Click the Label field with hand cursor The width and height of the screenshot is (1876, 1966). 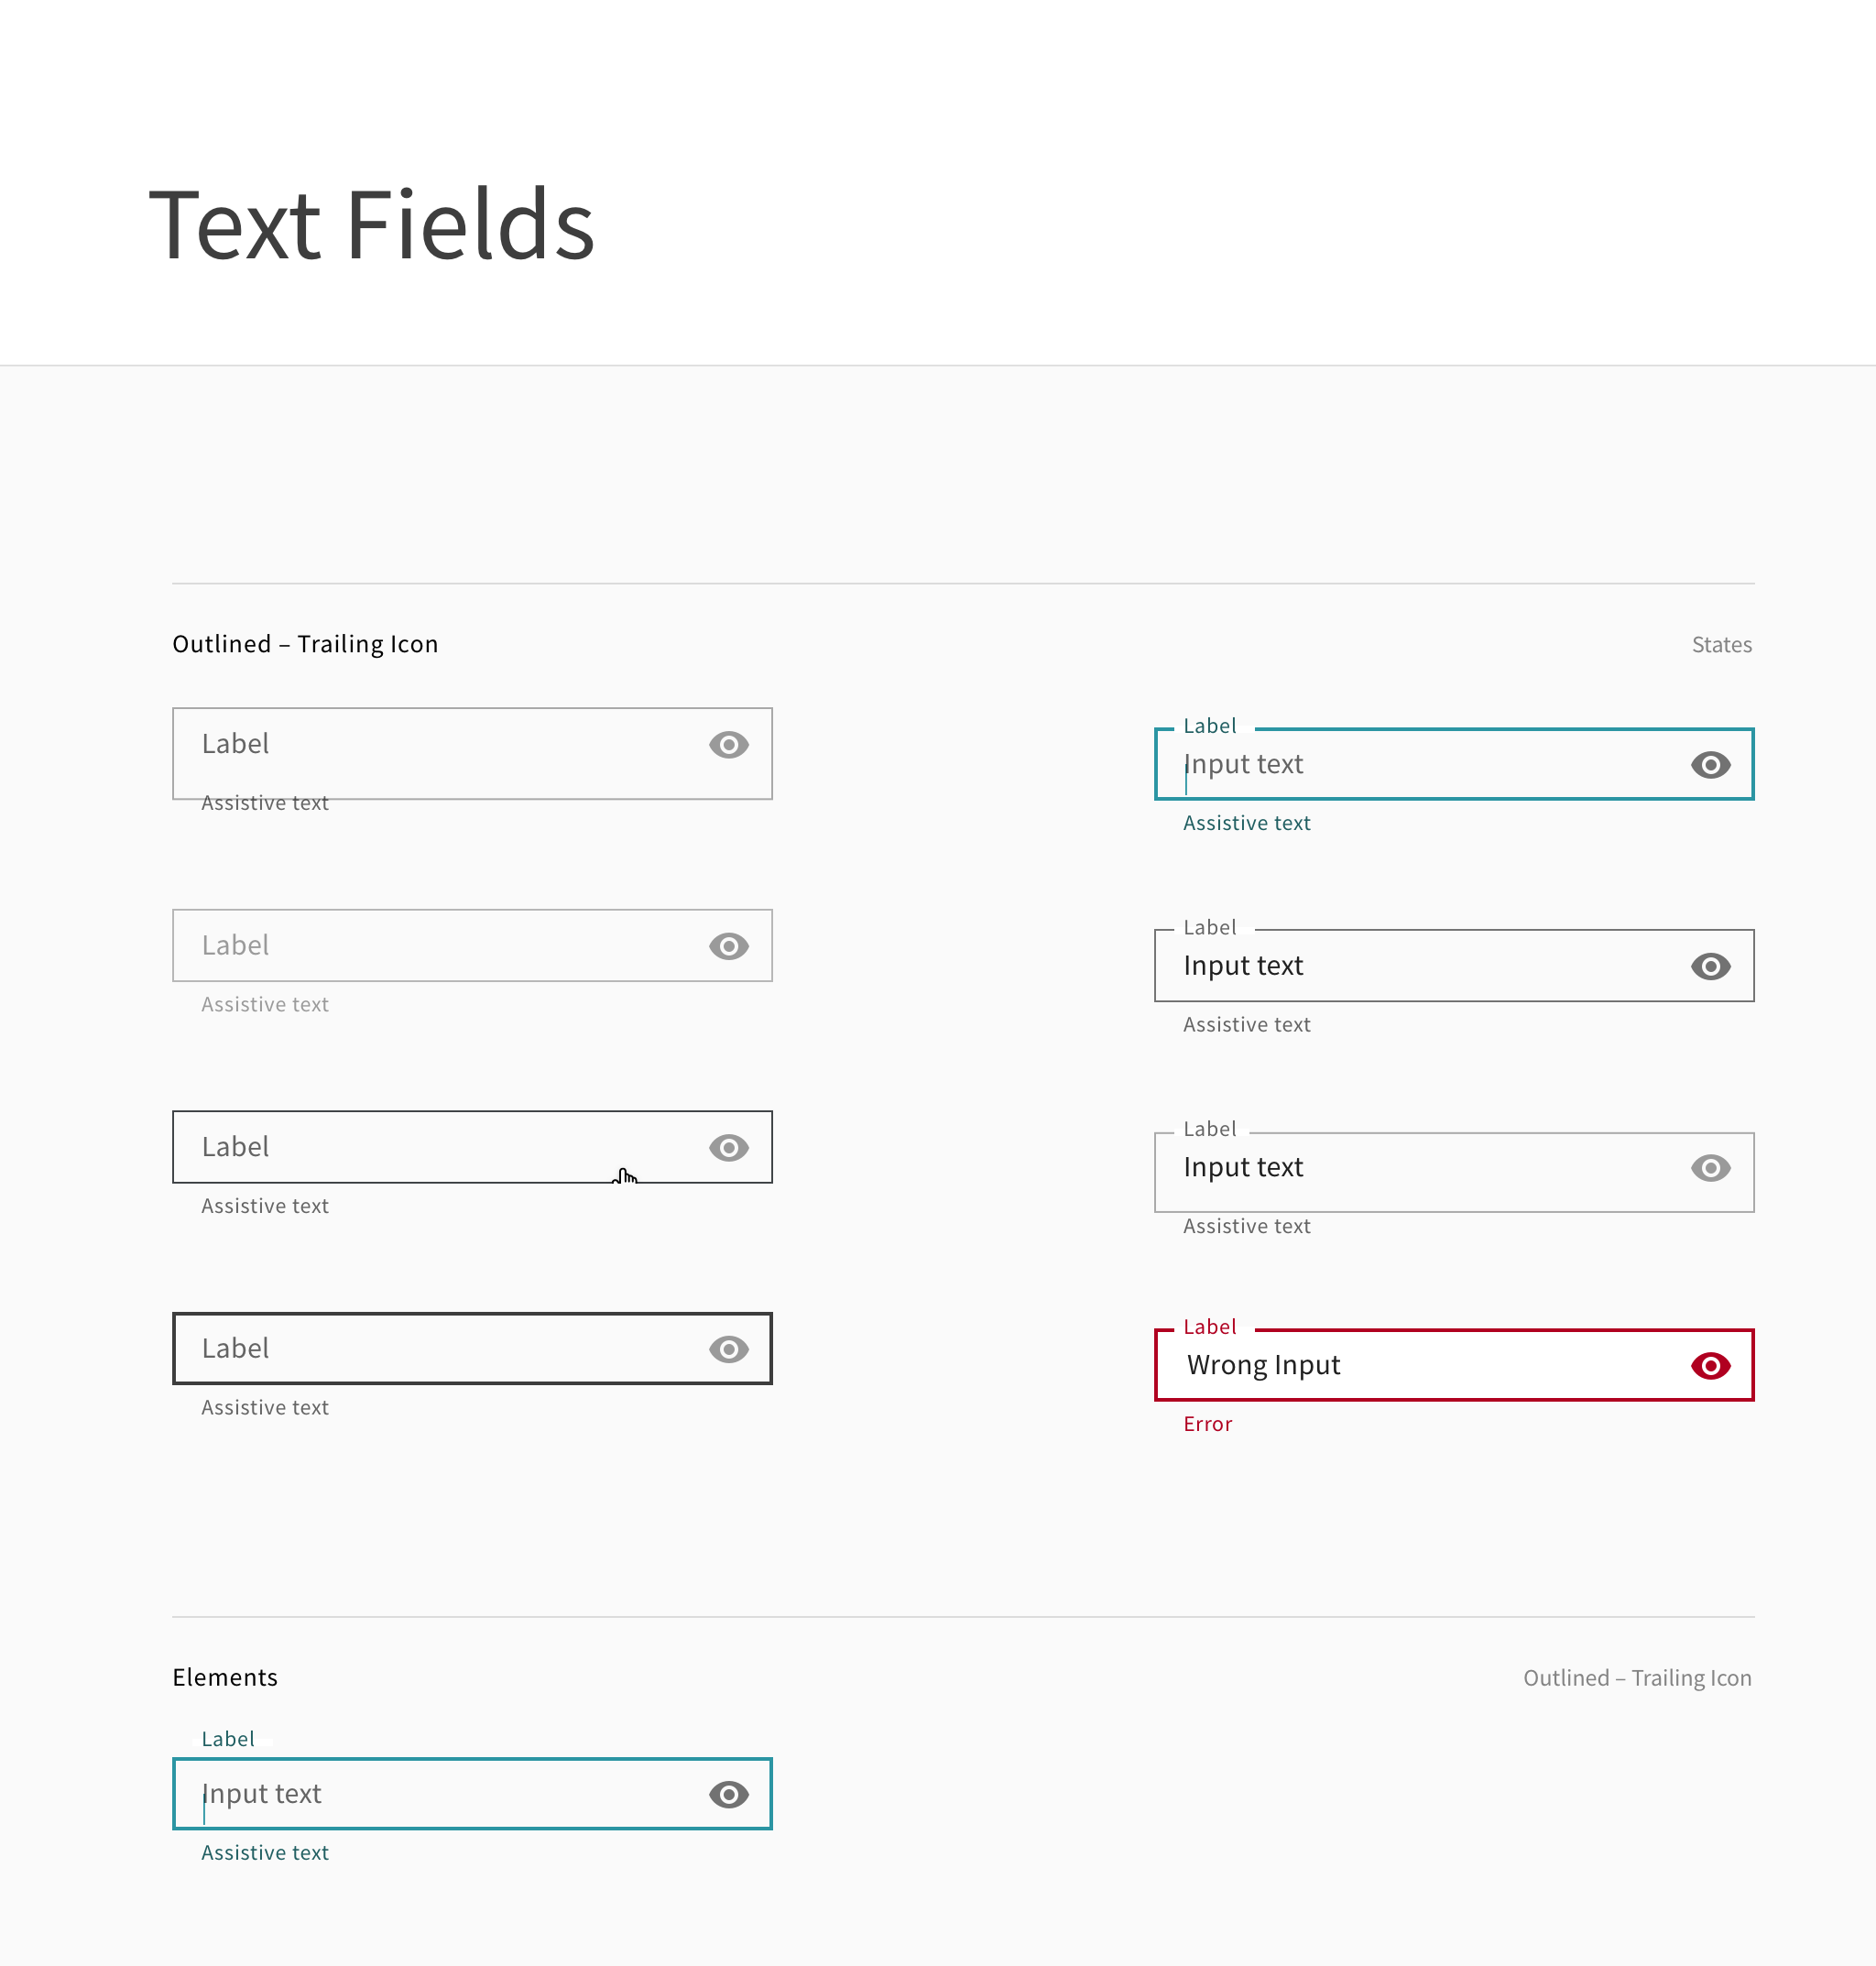tap(472, 1147)
